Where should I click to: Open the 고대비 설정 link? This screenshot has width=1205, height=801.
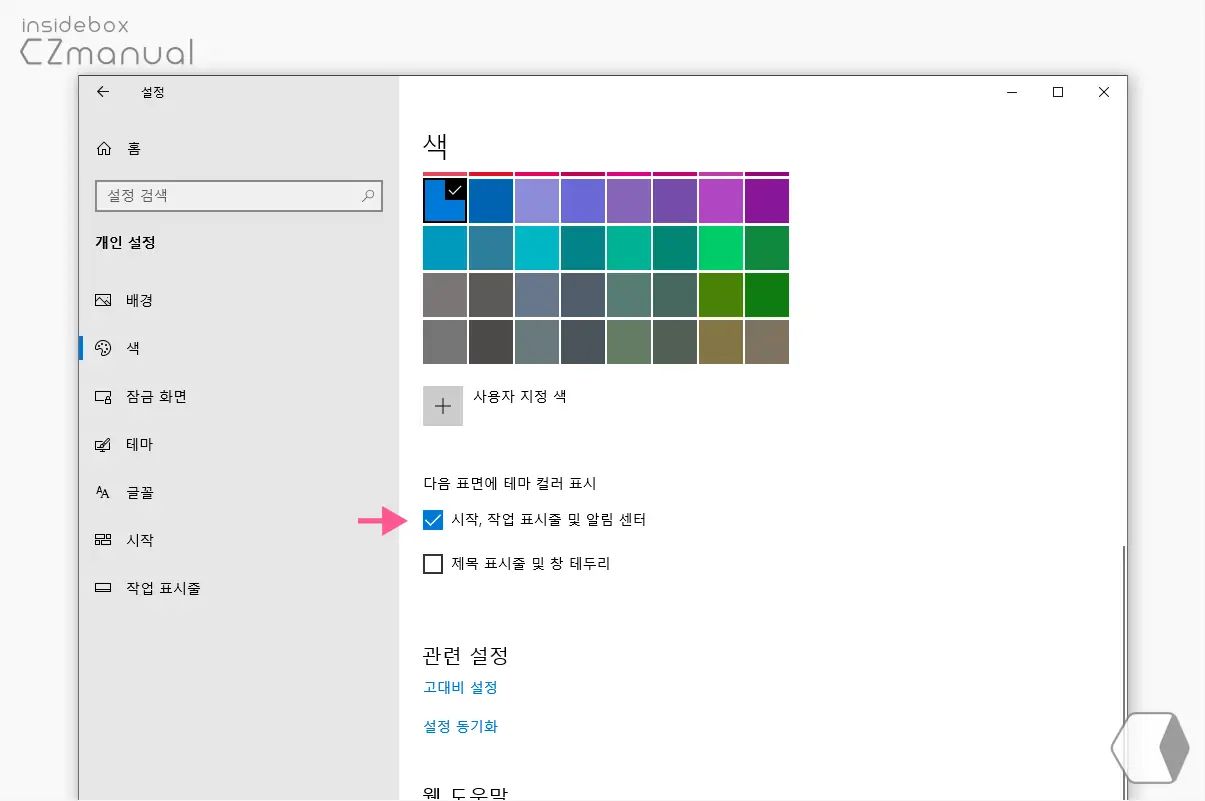pos(460,687)
